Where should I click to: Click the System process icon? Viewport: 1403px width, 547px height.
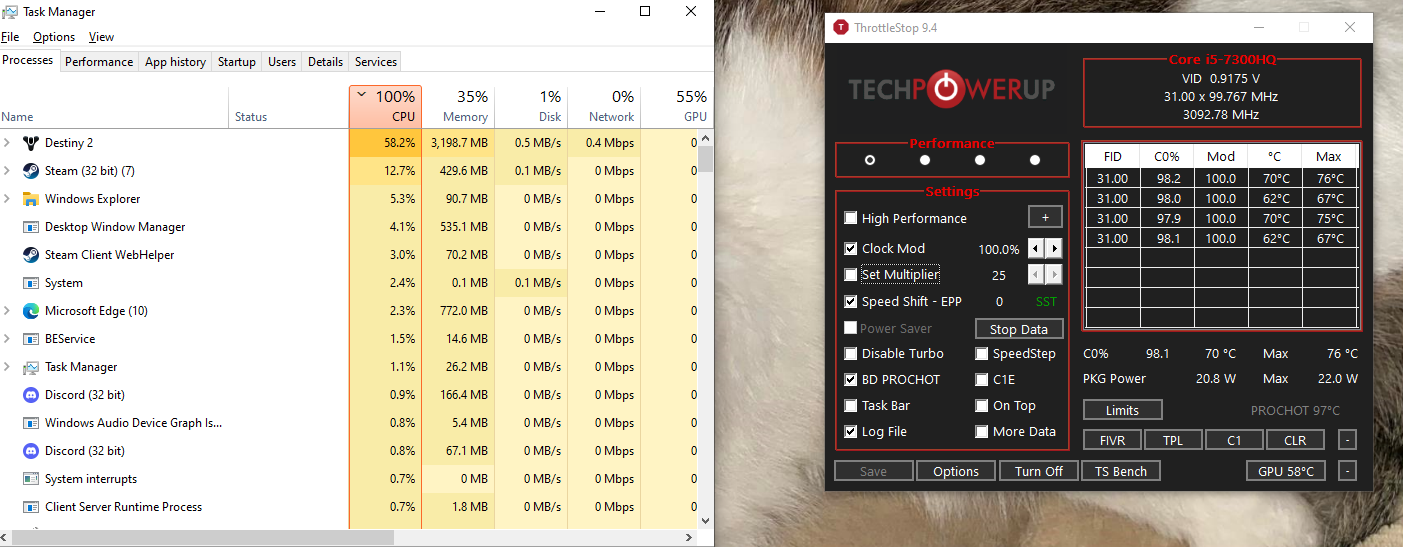(x=30, y=283)
